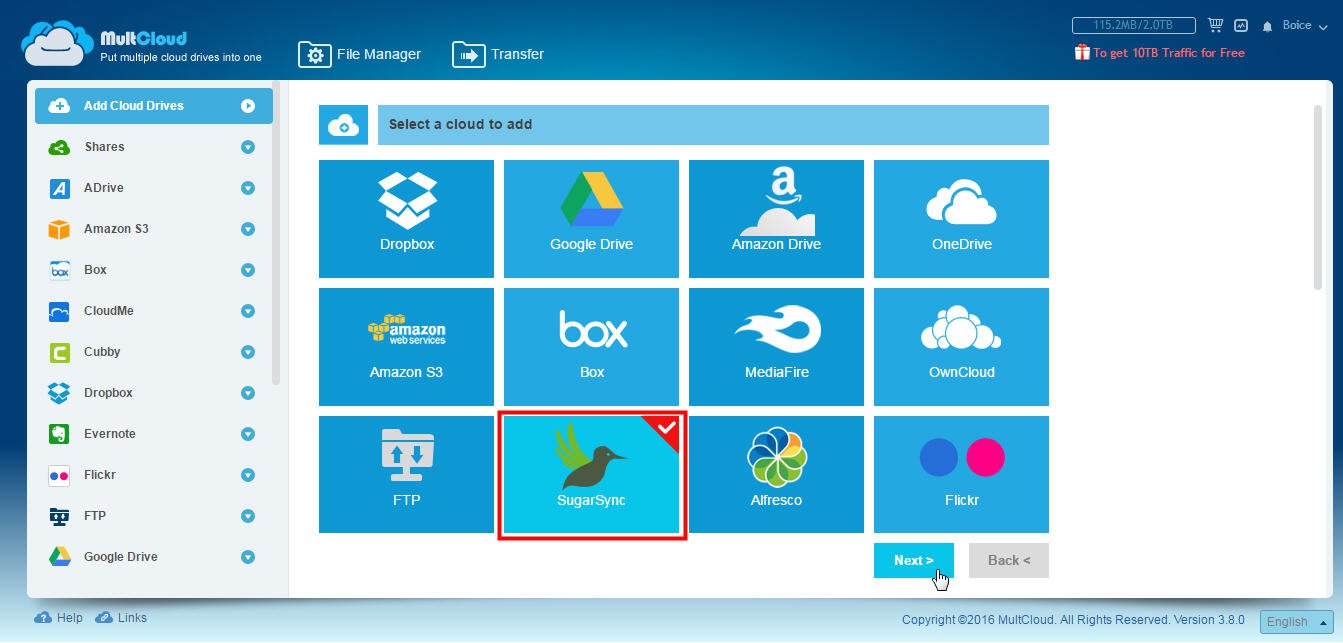Open the File Manager tab
The image size is (1343, 643).
tap(360, 54)
